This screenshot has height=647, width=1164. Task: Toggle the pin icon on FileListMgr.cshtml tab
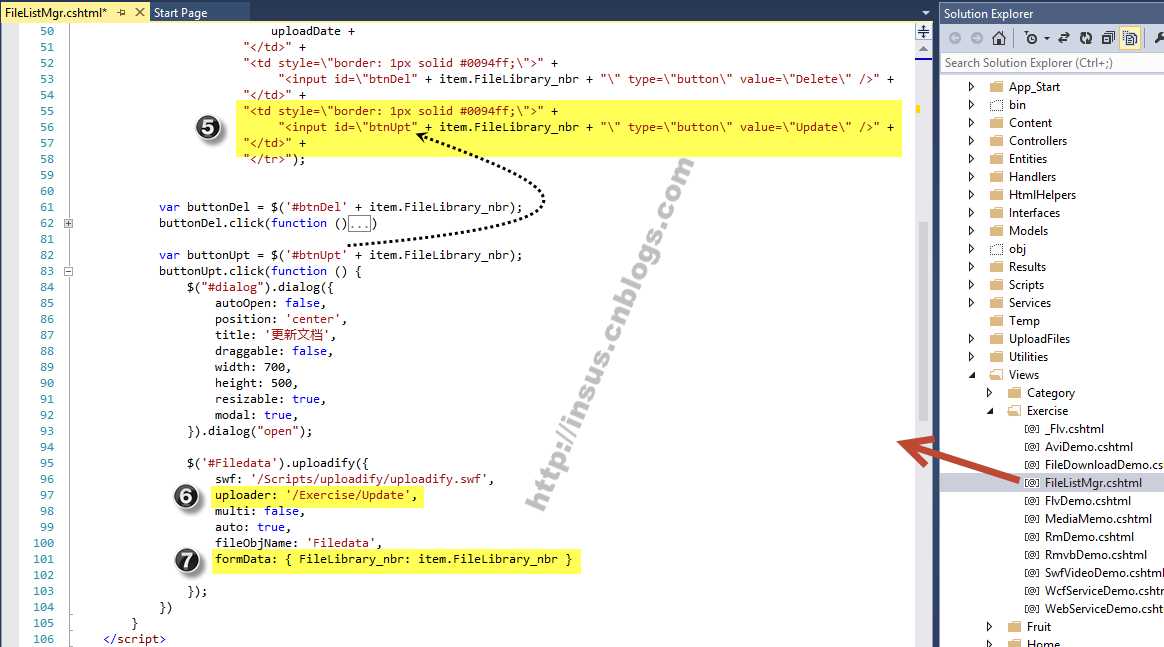(121, 13)
